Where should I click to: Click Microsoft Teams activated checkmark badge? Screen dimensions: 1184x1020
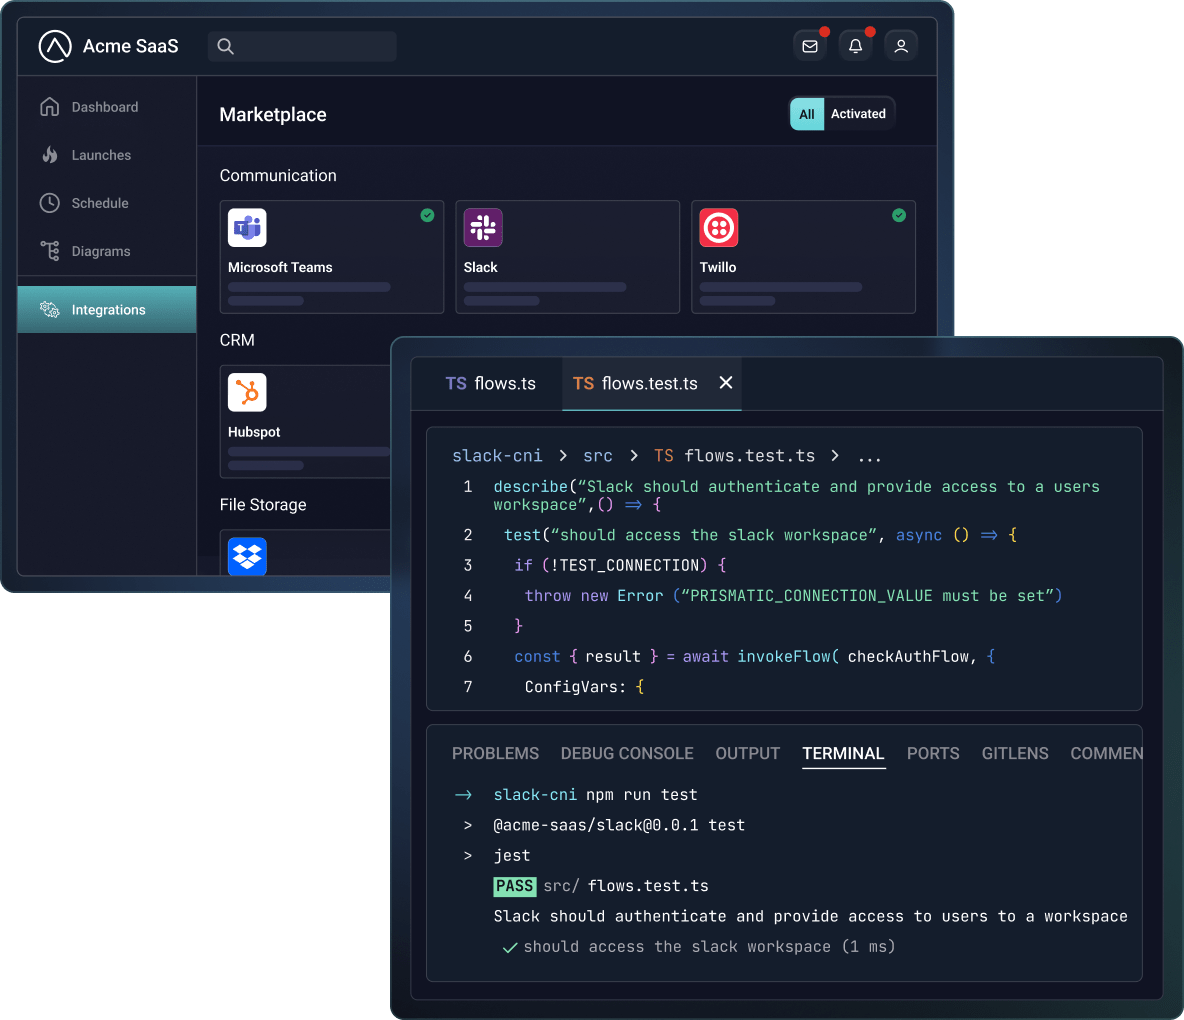pyautogui.click(x=427, y=215)
